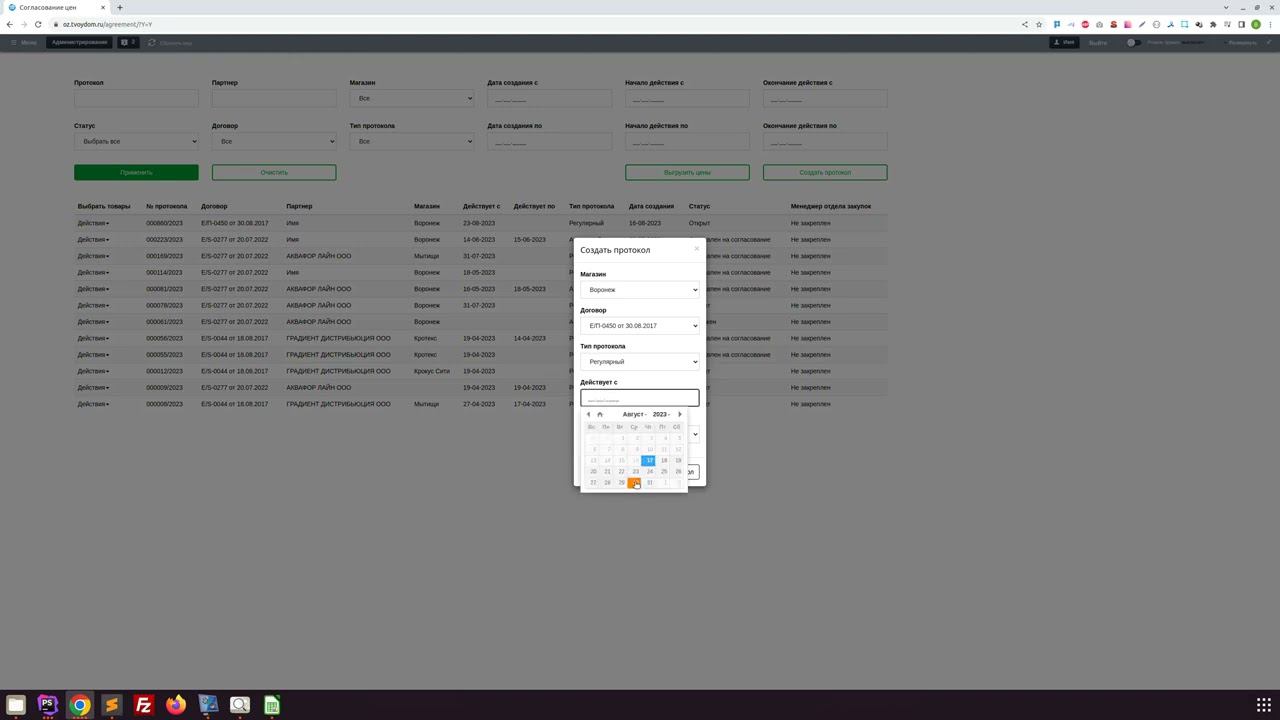Bookmark this page with the star icon
The image size is (1280, 720).
[x=1039, y=24]
